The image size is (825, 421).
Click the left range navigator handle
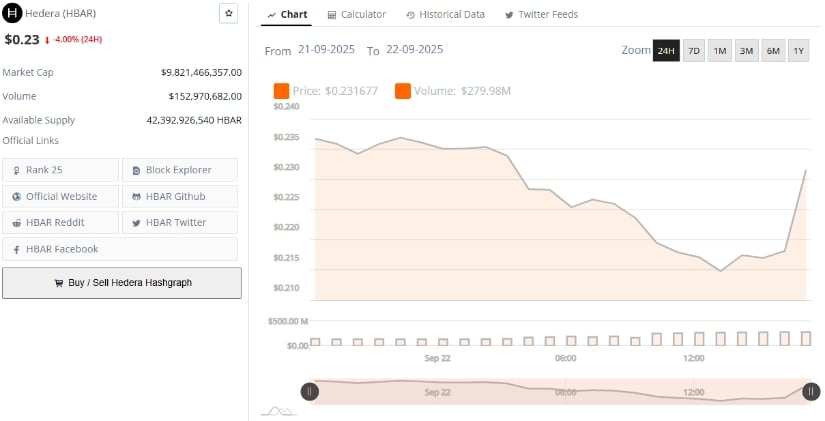310,391
